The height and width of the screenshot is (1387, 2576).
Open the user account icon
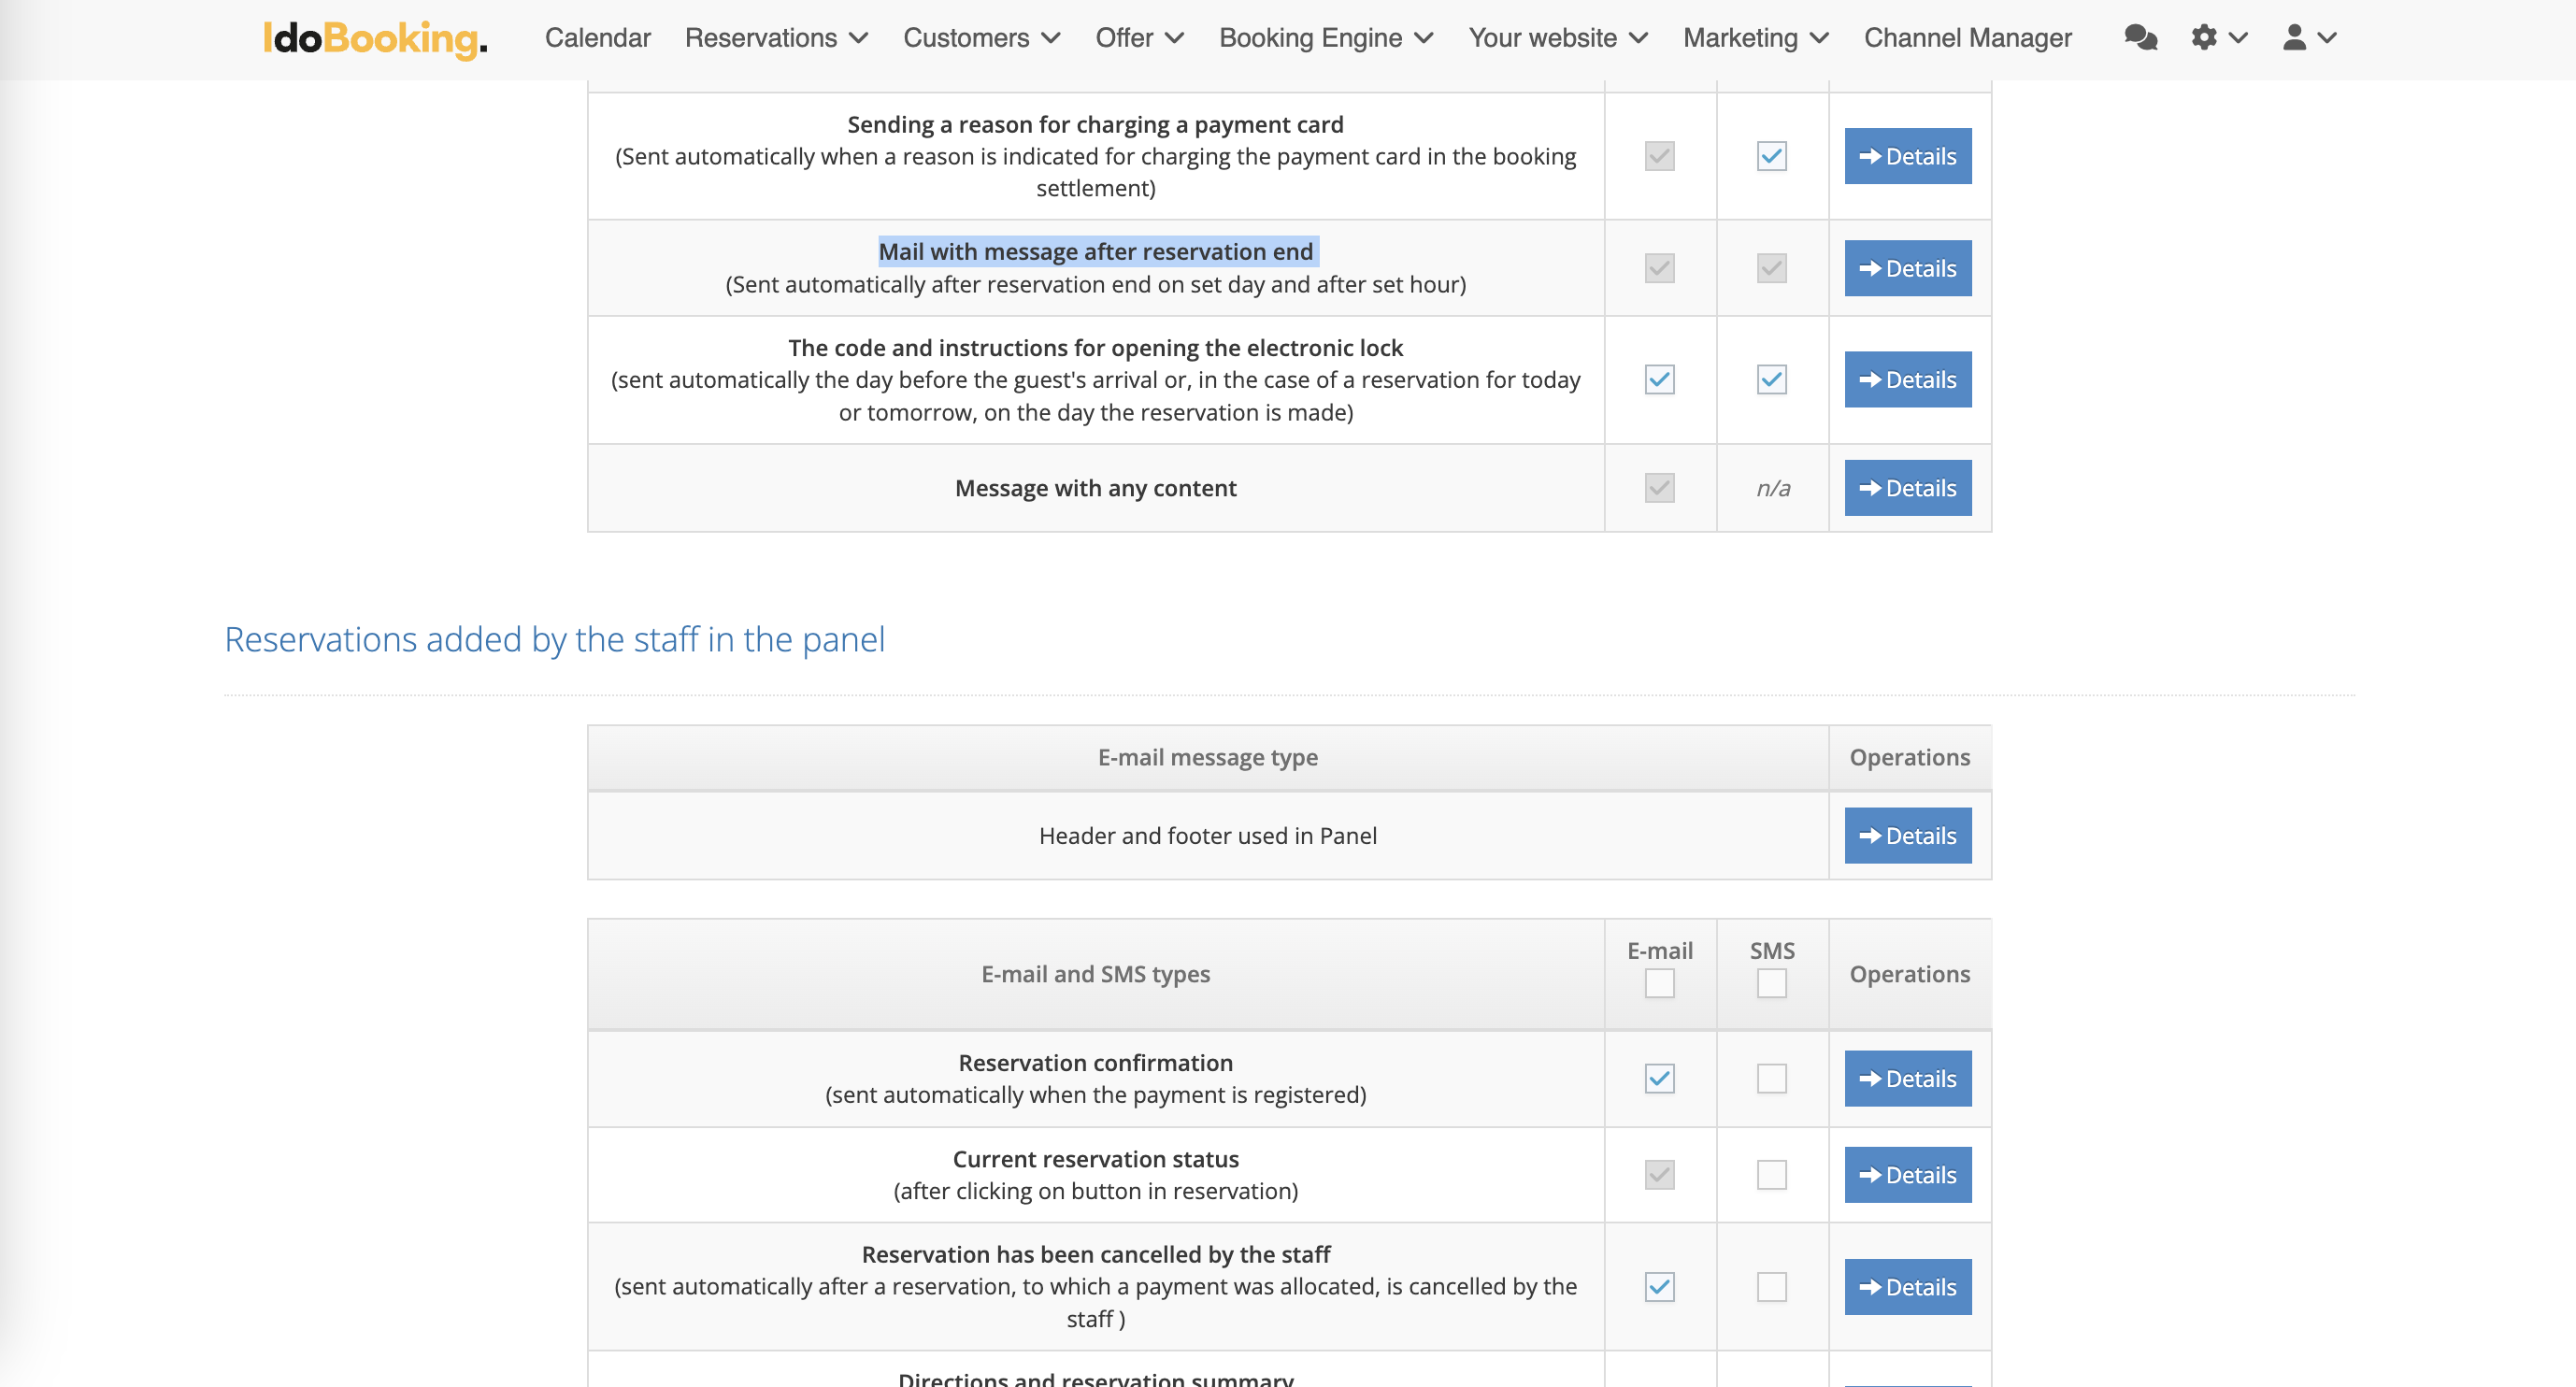click(x=2294, y=38)
